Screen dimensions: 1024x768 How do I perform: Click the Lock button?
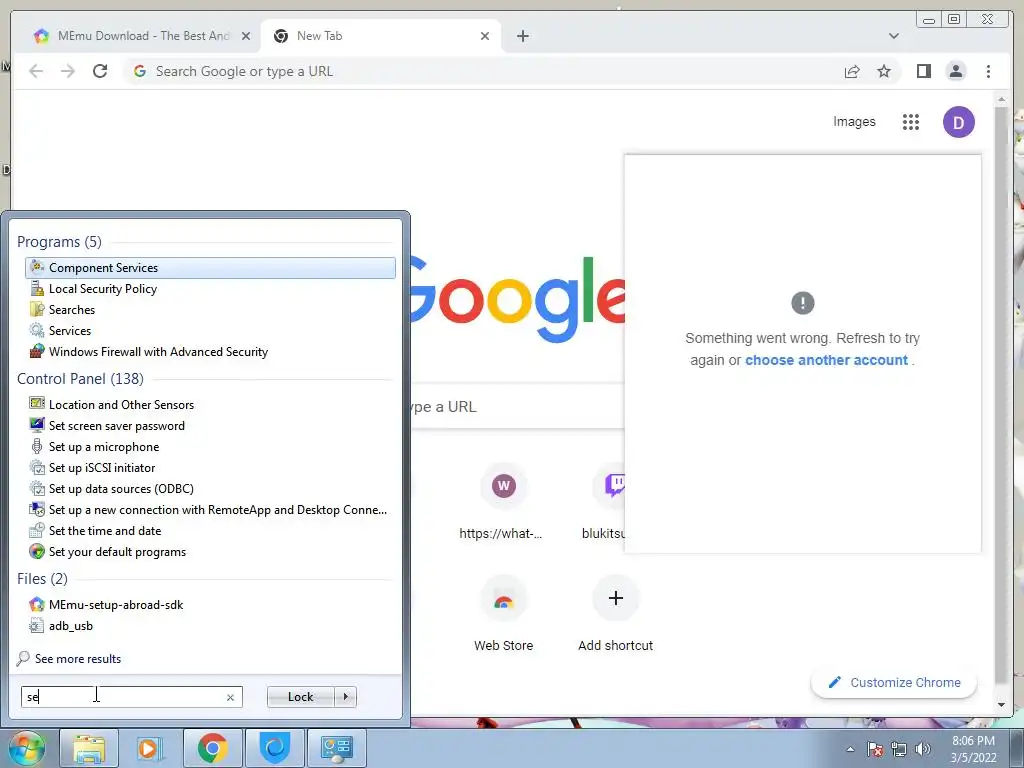click(x=300, y=697)
